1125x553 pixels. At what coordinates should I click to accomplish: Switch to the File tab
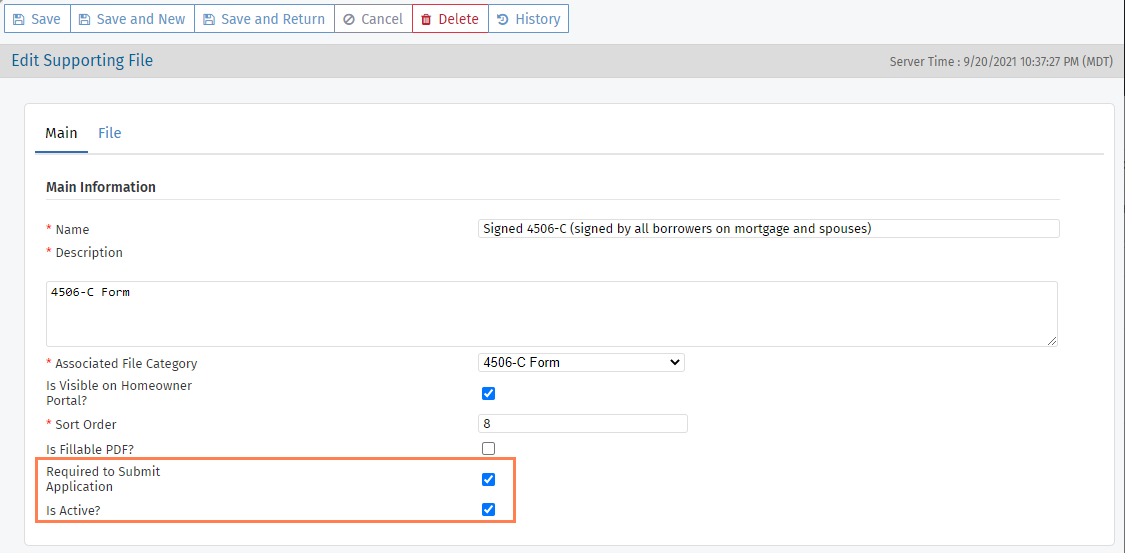109,133
